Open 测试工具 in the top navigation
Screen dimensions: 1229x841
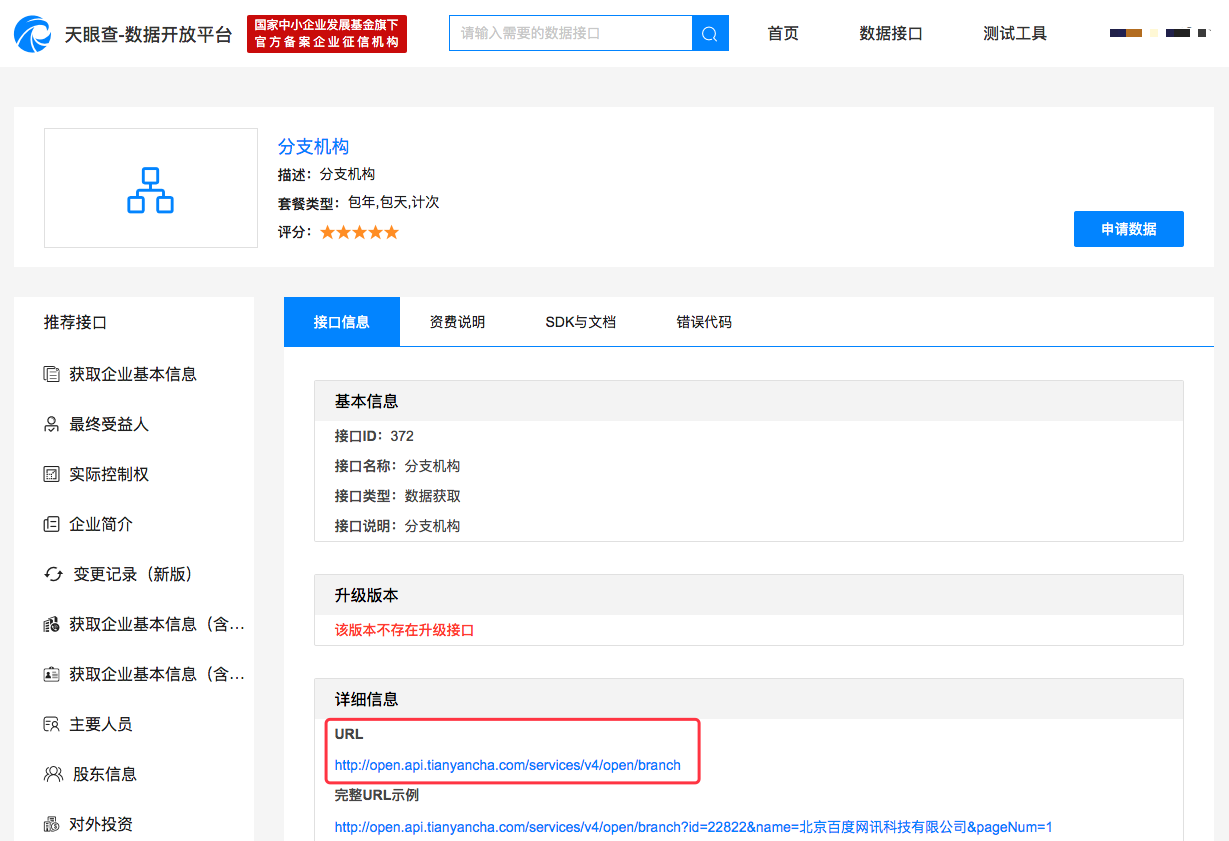[x=1015, y=33]
